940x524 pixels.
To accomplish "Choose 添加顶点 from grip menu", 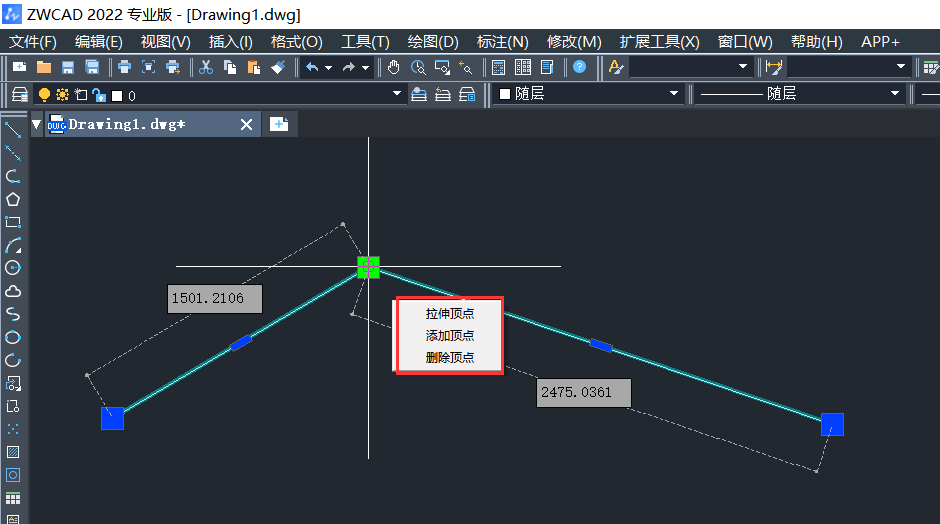I will tap(450, 336).
